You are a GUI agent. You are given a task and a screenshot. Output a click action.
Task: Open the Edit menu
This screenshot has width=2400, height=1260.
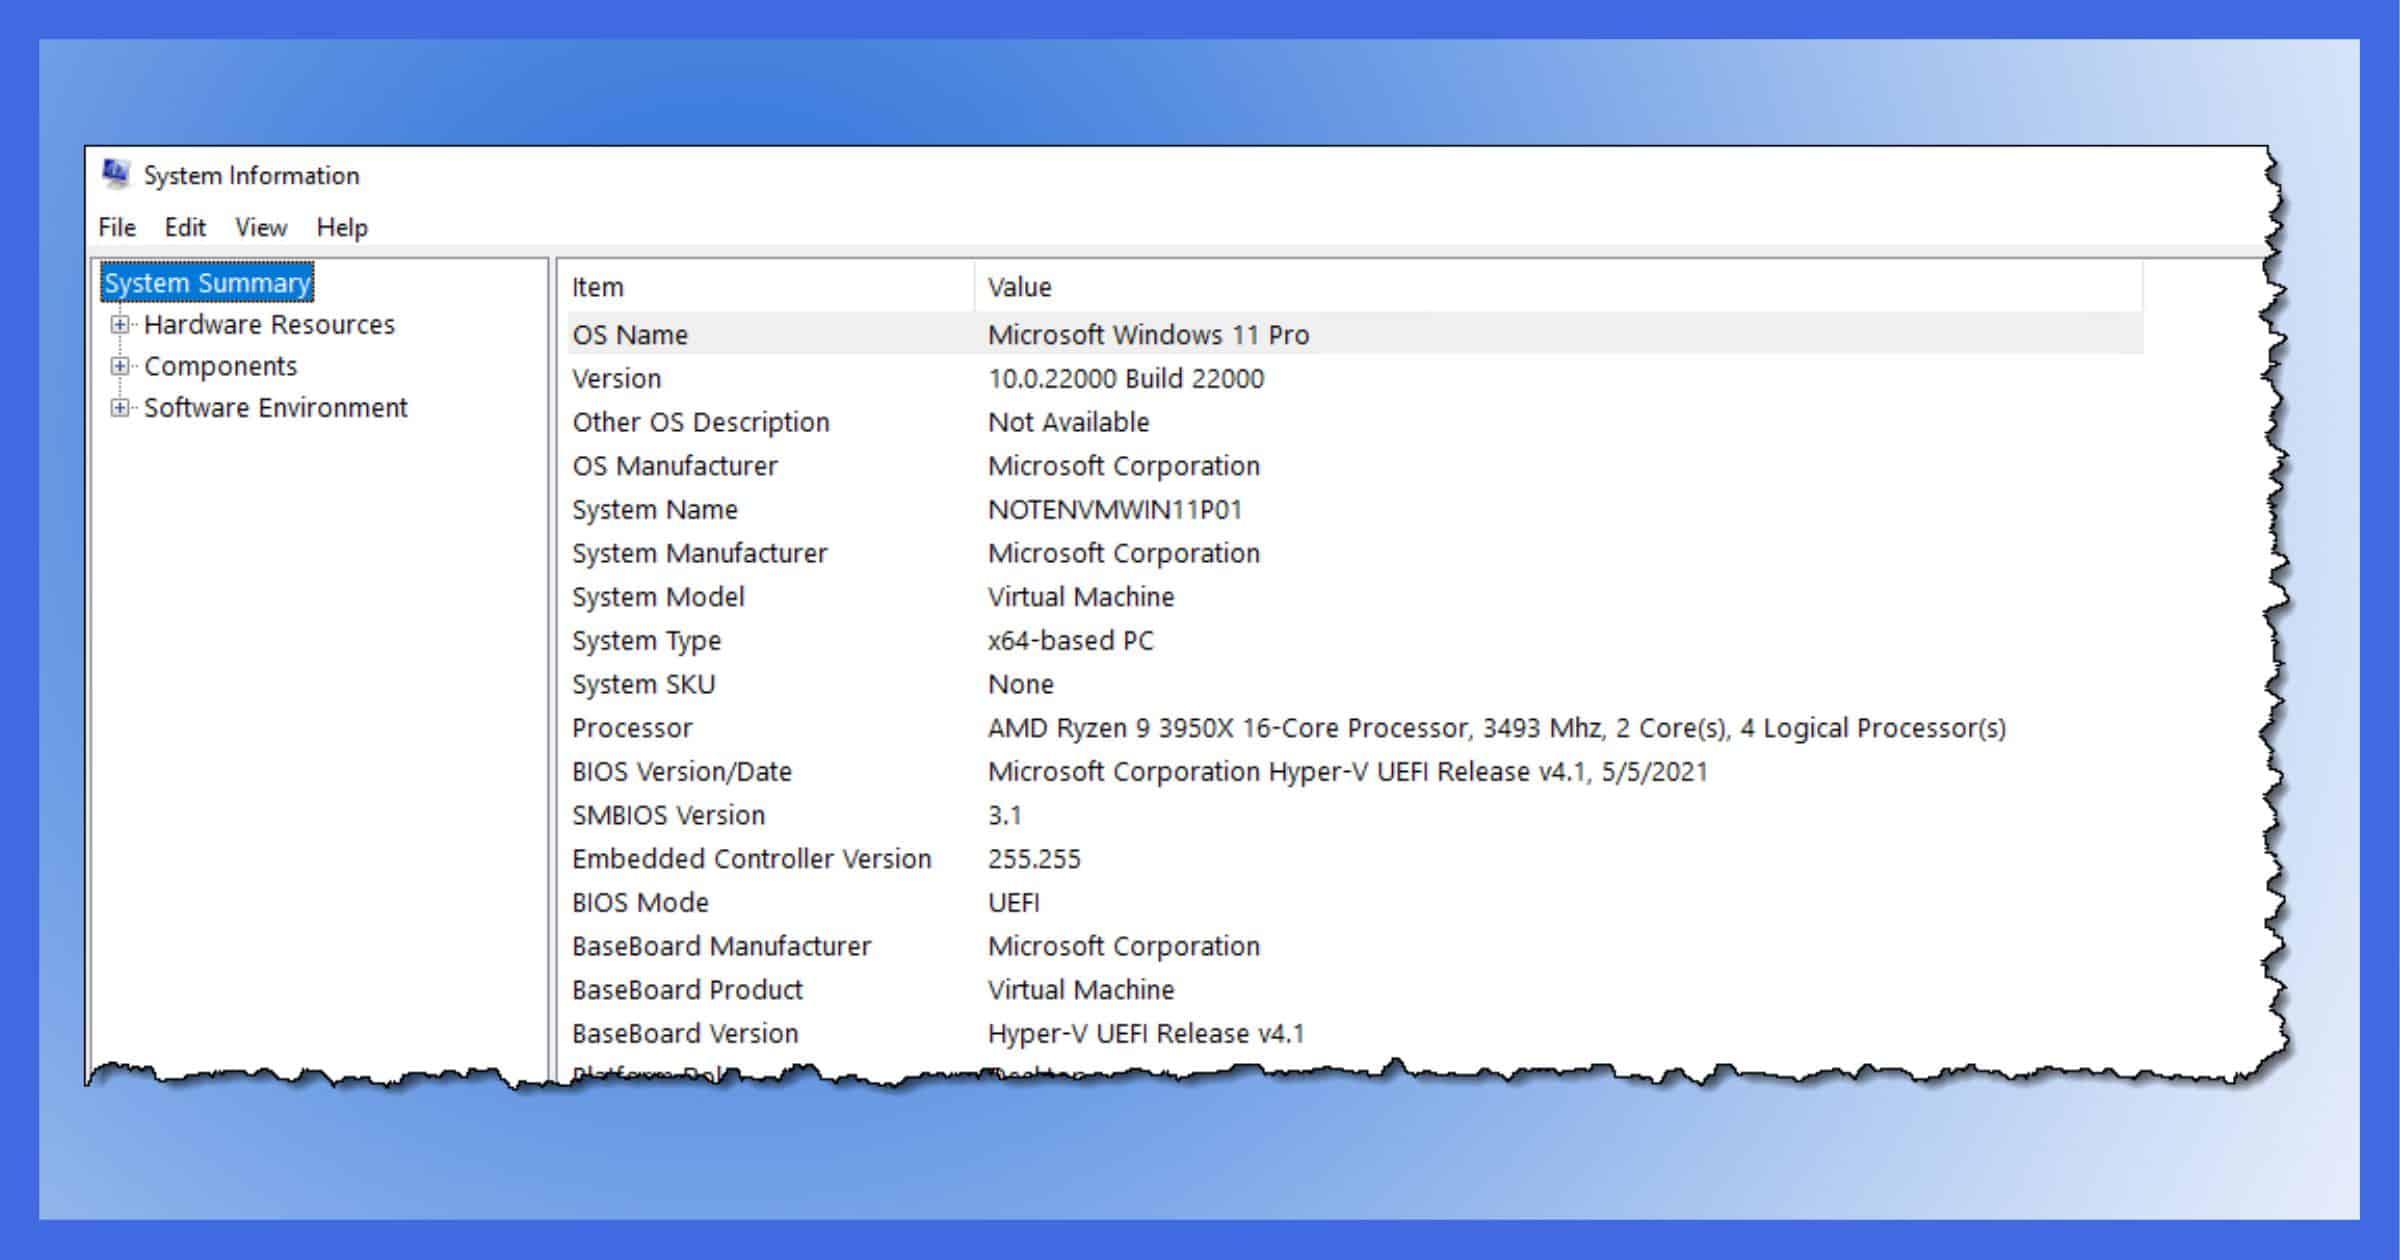tap(186, 227)
